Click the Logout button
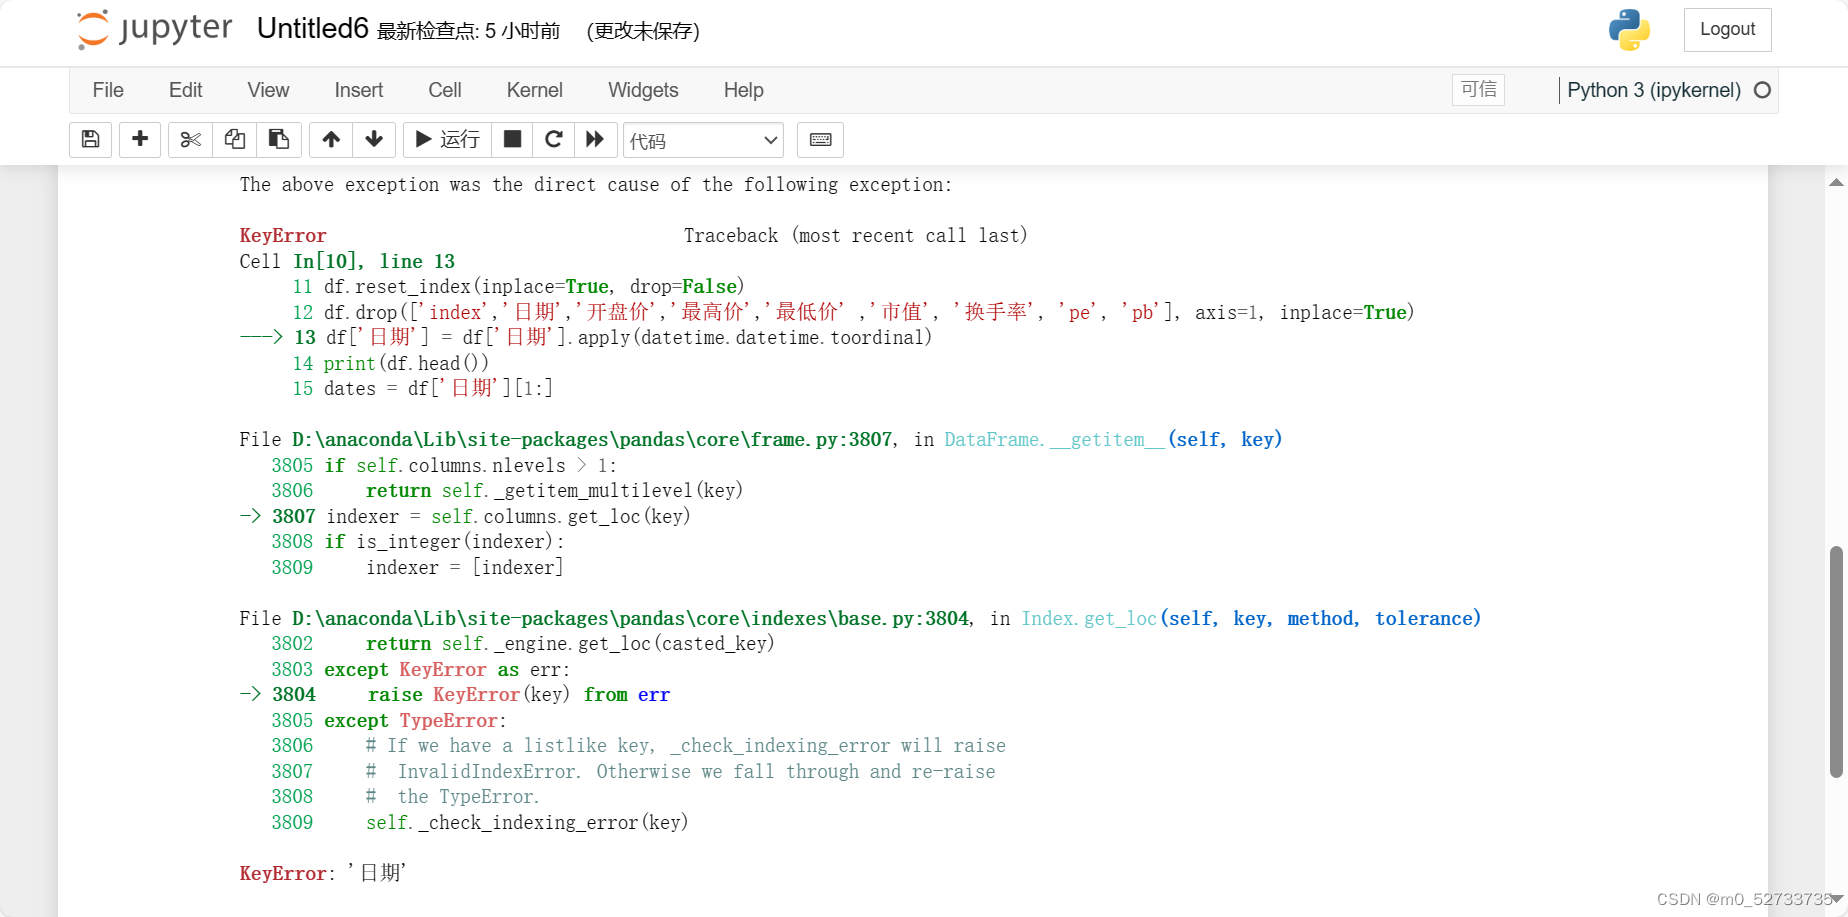This screenshot has height=917, width=1848. [x=1727, y=29]
